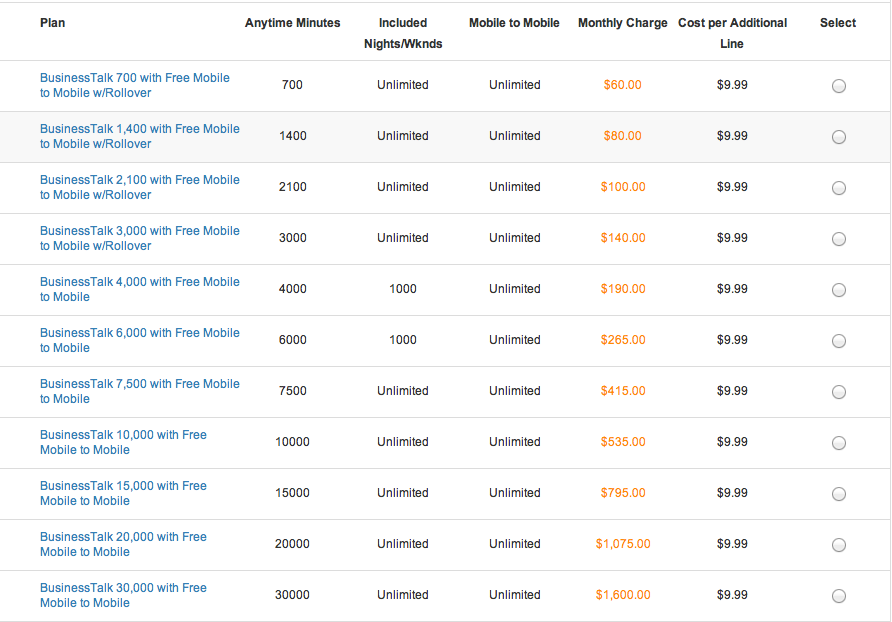Click the 15000 anytime minutes cell
Image resolution: width=892 pixels, height=622 pixels.
pyautogui.click(x=292, y=493)
